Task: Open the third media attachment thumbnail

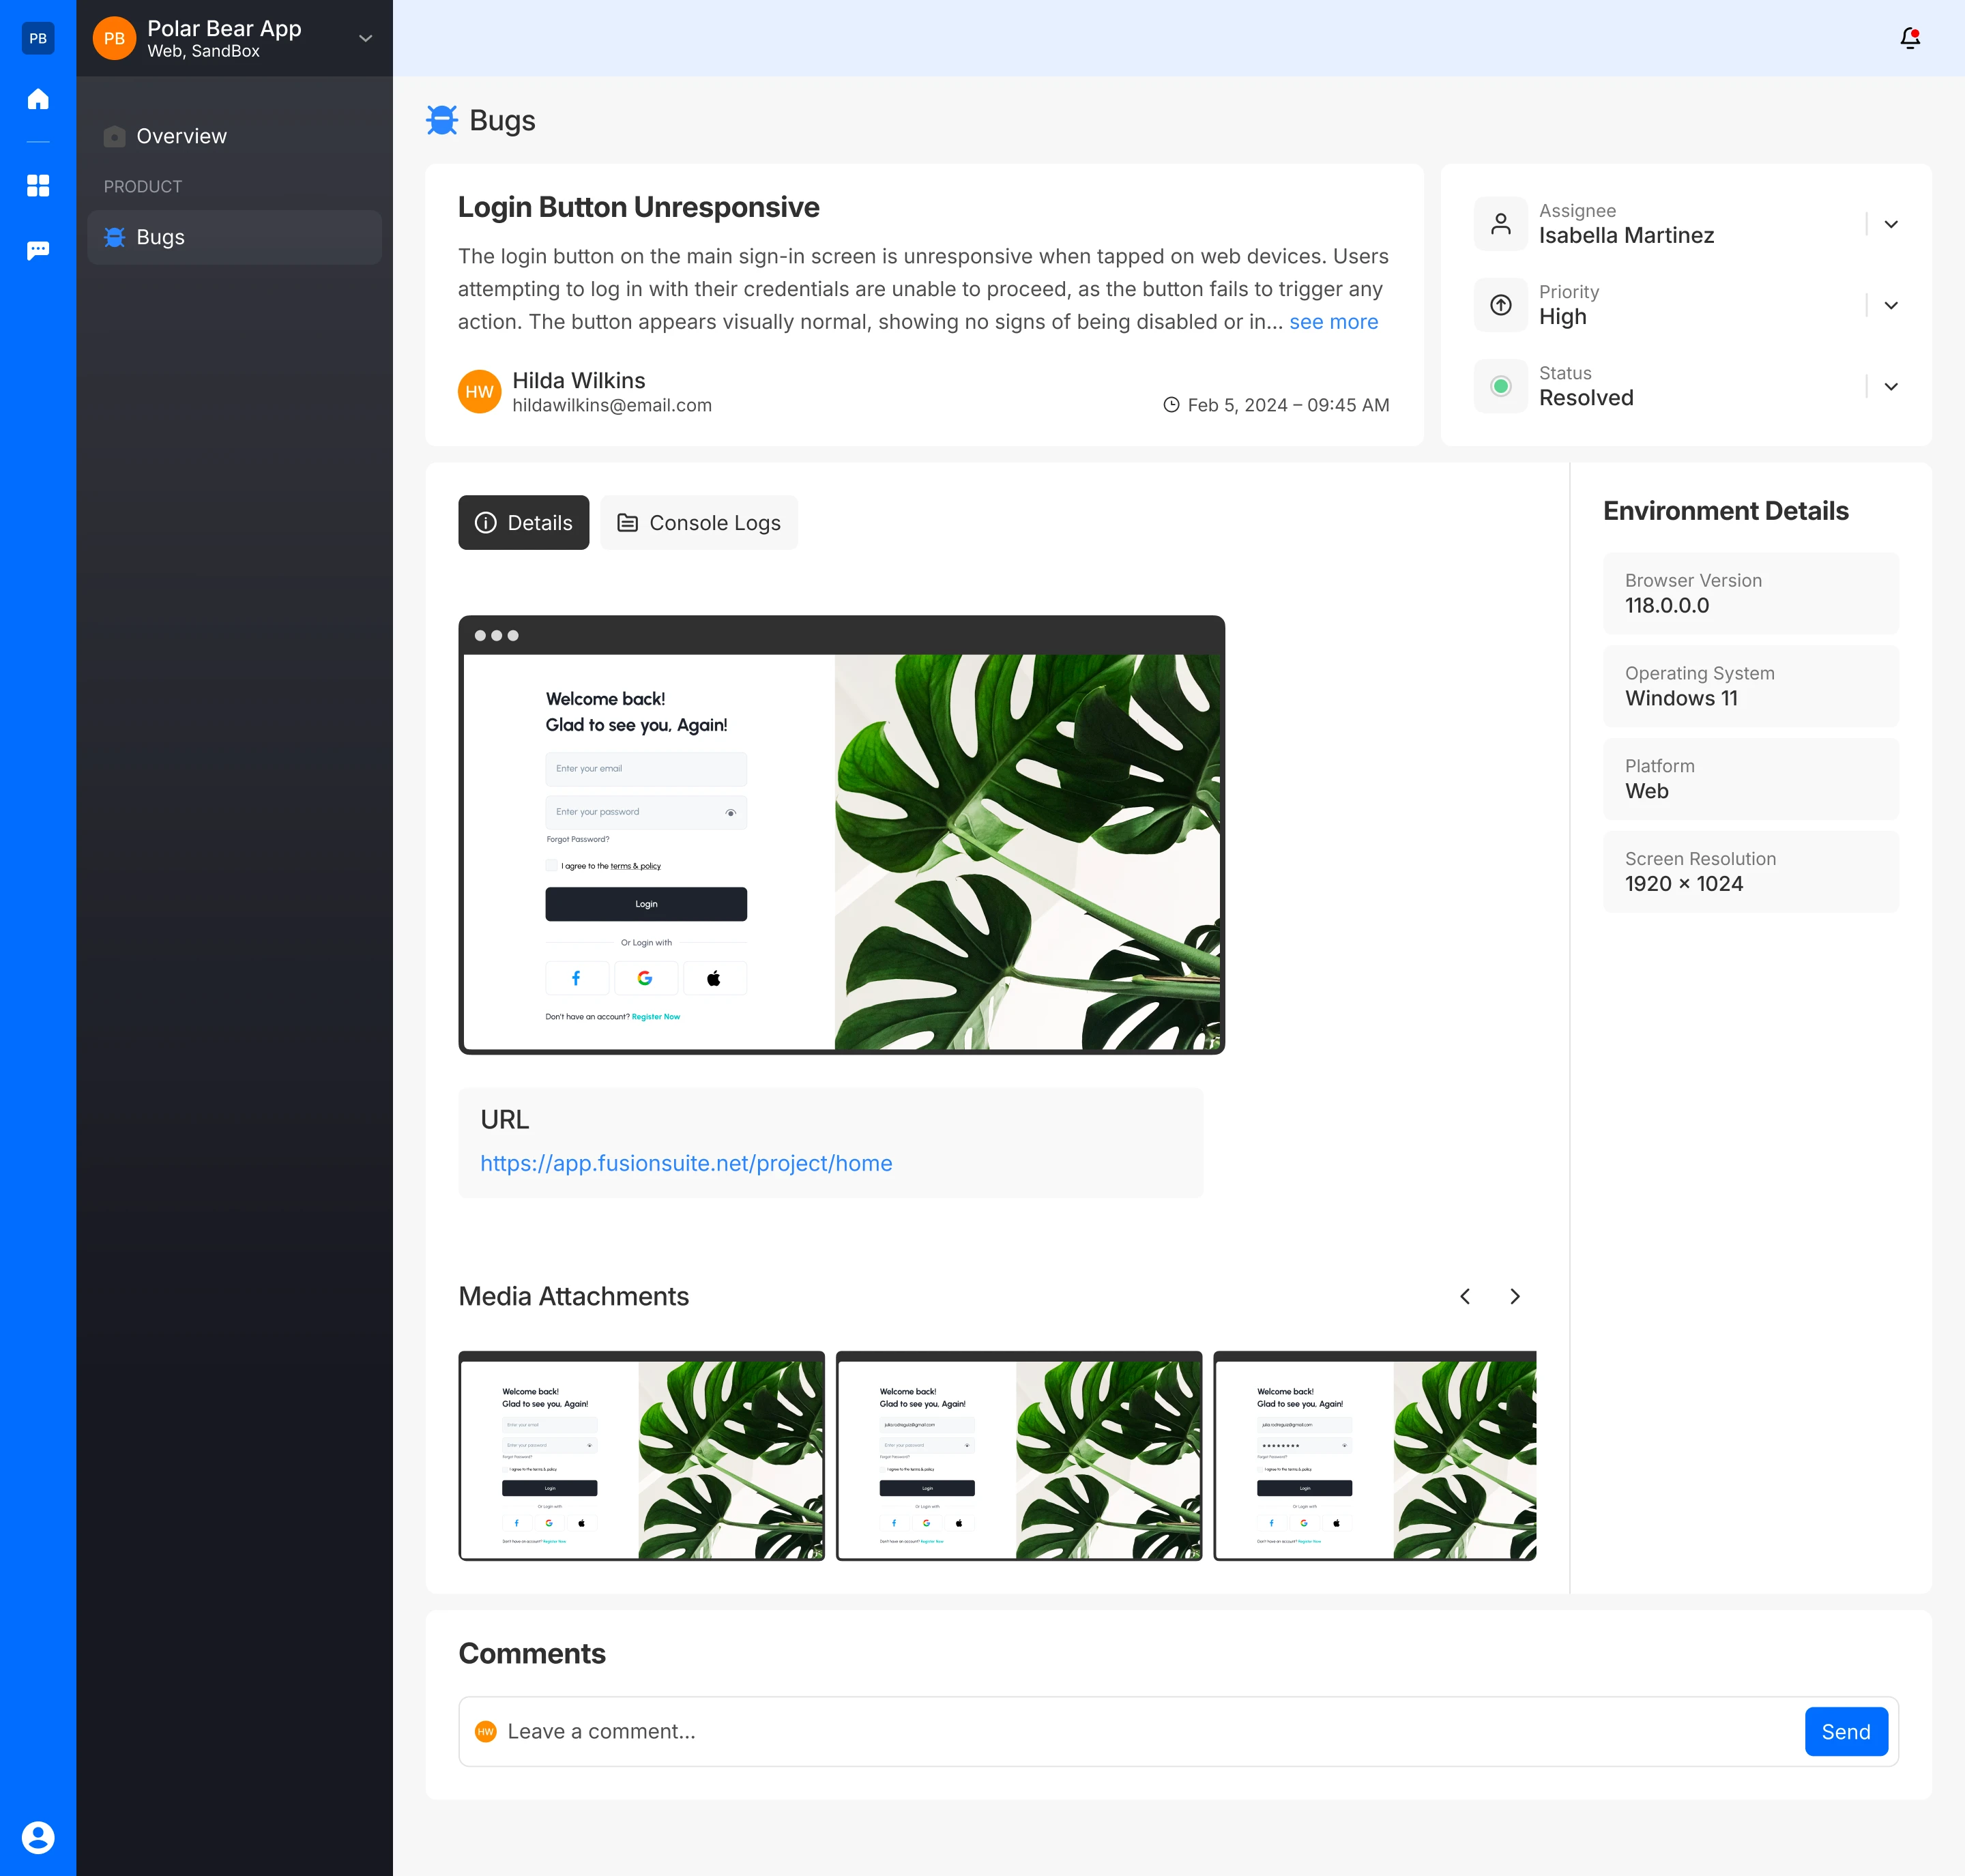Action: pyautogui.click(x=1375, y=1456)
